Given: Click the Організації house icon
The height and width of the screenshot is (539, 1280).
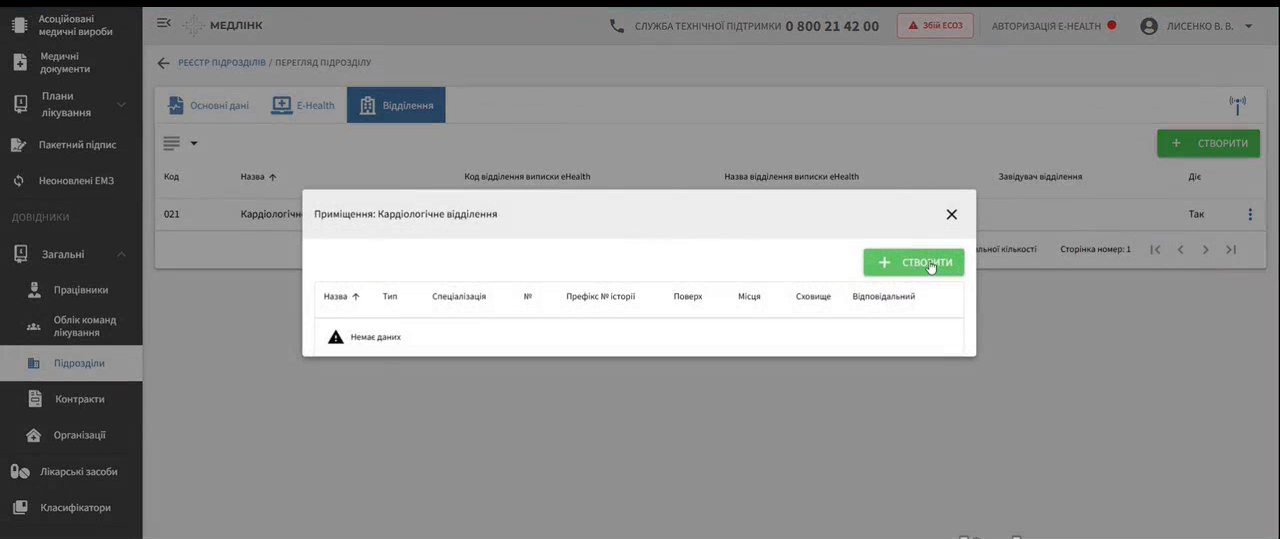Looking at the screenshot, I should pos(34,435).
